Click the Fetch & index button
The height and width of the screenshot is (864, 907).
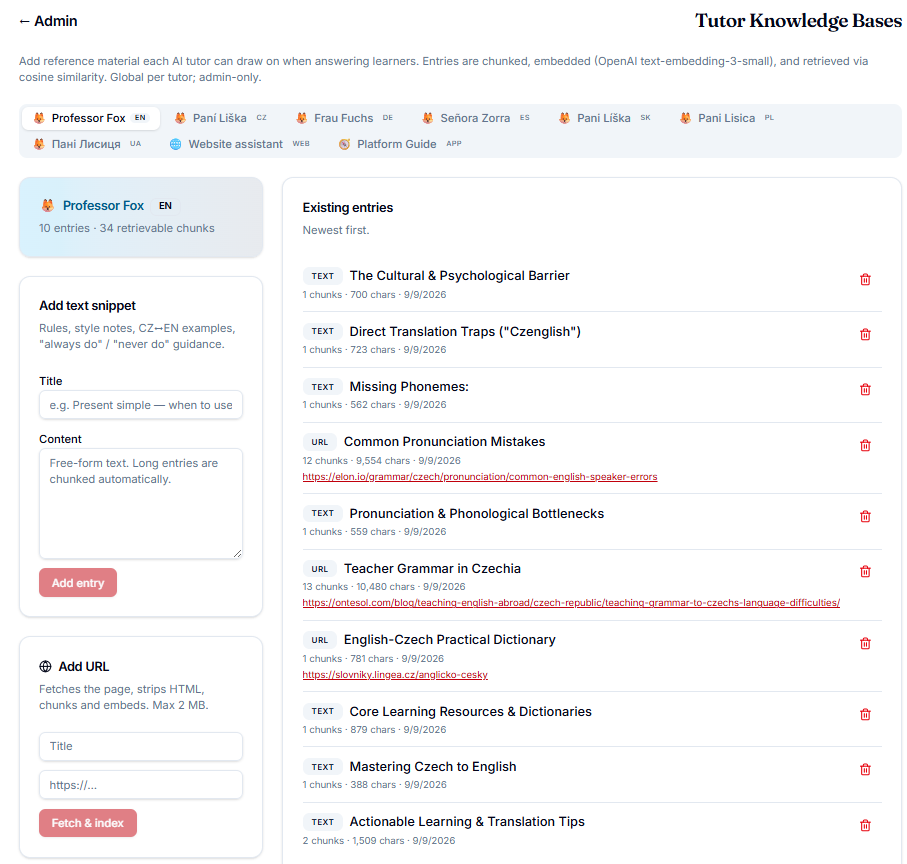click(88, 823)
